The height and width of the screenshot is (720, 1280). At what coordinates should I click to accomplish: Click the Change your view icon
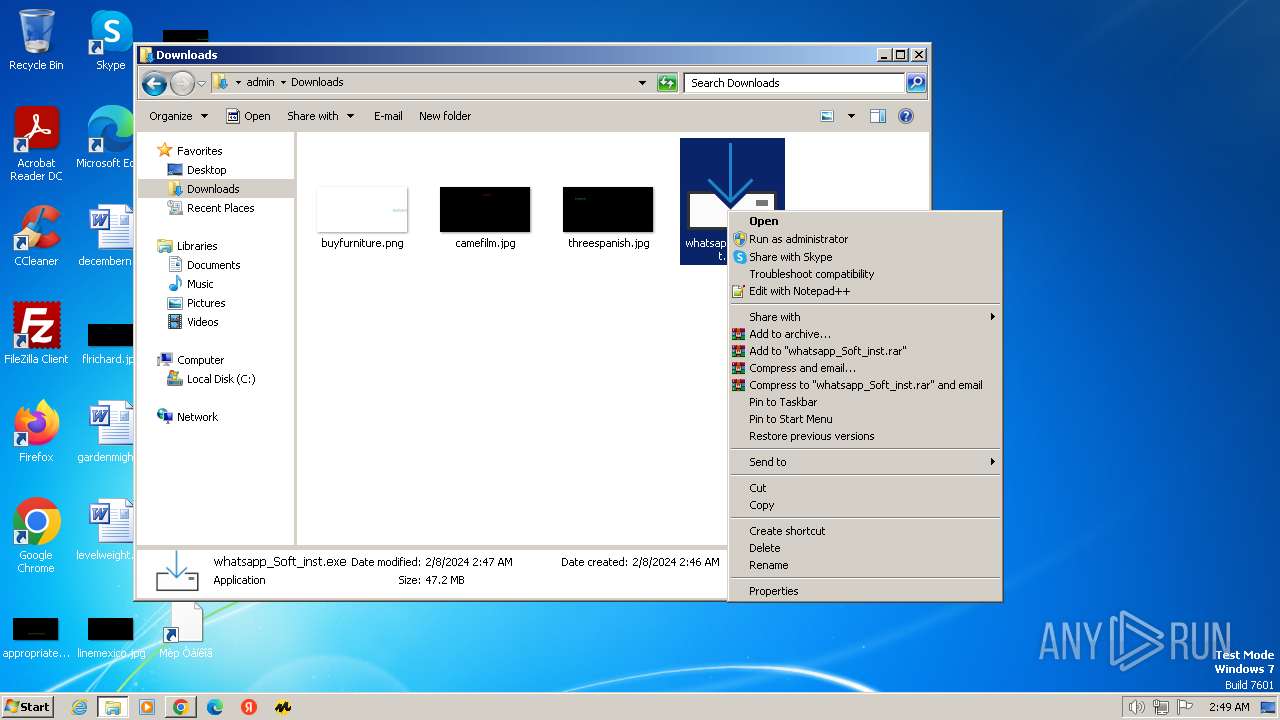pyautogui.click(x=827, y=116)
